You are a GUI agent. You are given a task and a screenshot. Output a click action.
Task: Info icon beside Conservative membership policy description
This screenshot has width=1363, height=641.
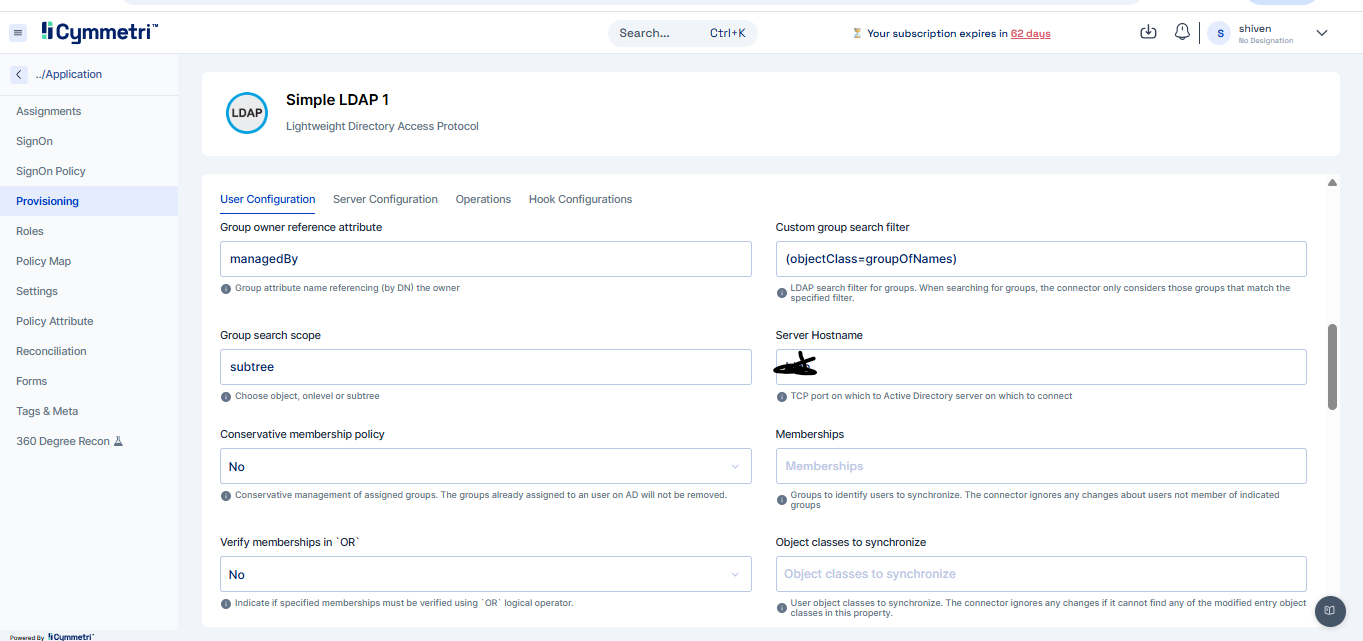point(225,495)
